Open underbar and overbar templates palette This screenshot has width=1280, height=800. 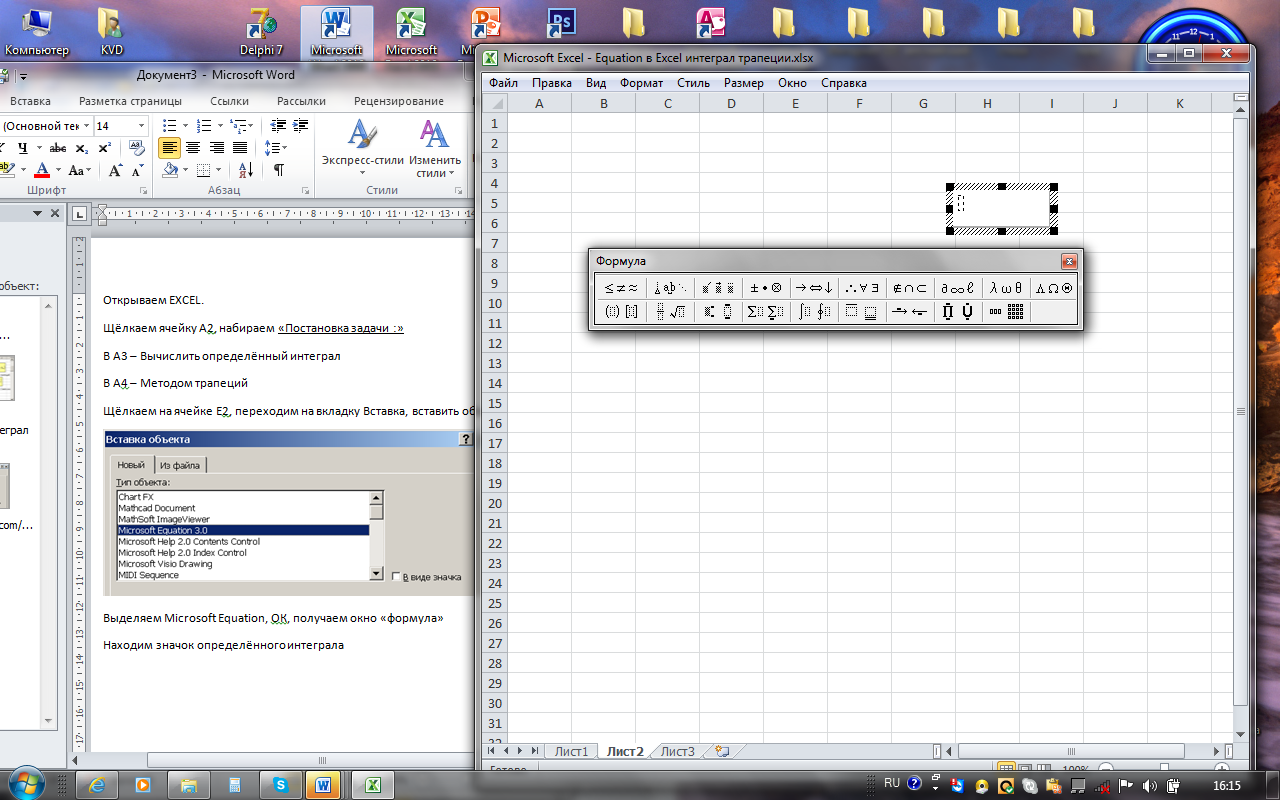[862, 312]
